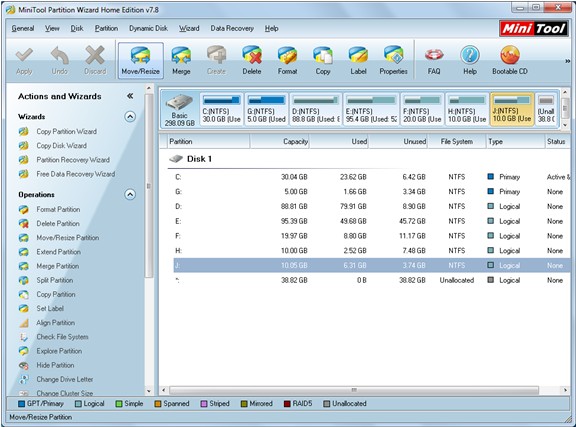Click Align Partition in the Operations list
Viewport: 576px width, 427px height.
click(55, 323)
